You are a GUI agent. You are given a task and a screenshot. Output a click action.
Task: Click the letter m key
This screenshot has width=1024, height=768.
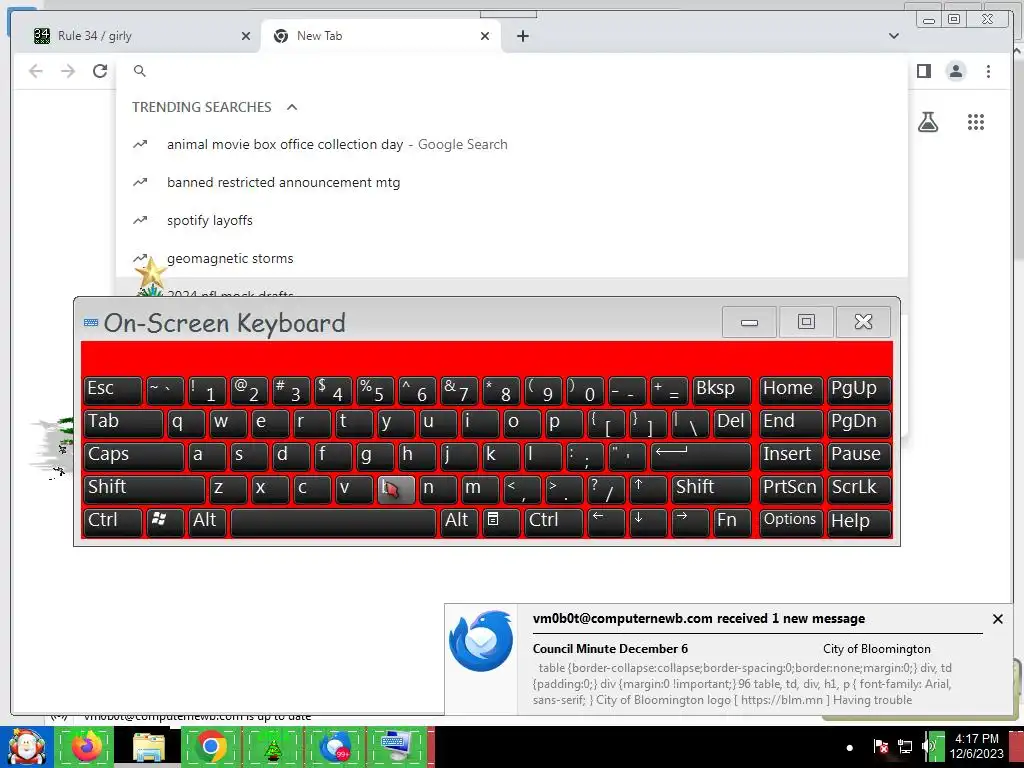pos(479,488)
